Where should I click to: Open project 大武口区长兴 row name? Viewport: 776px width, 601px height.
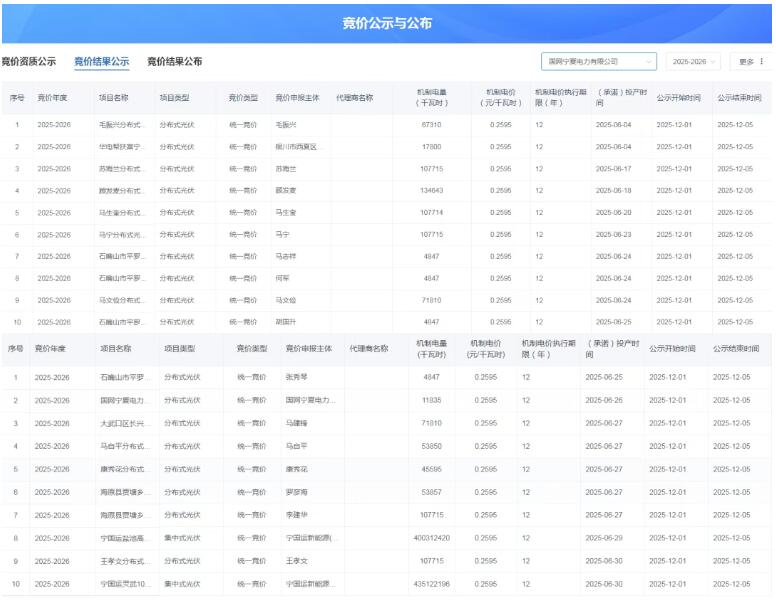coord(124,423)
